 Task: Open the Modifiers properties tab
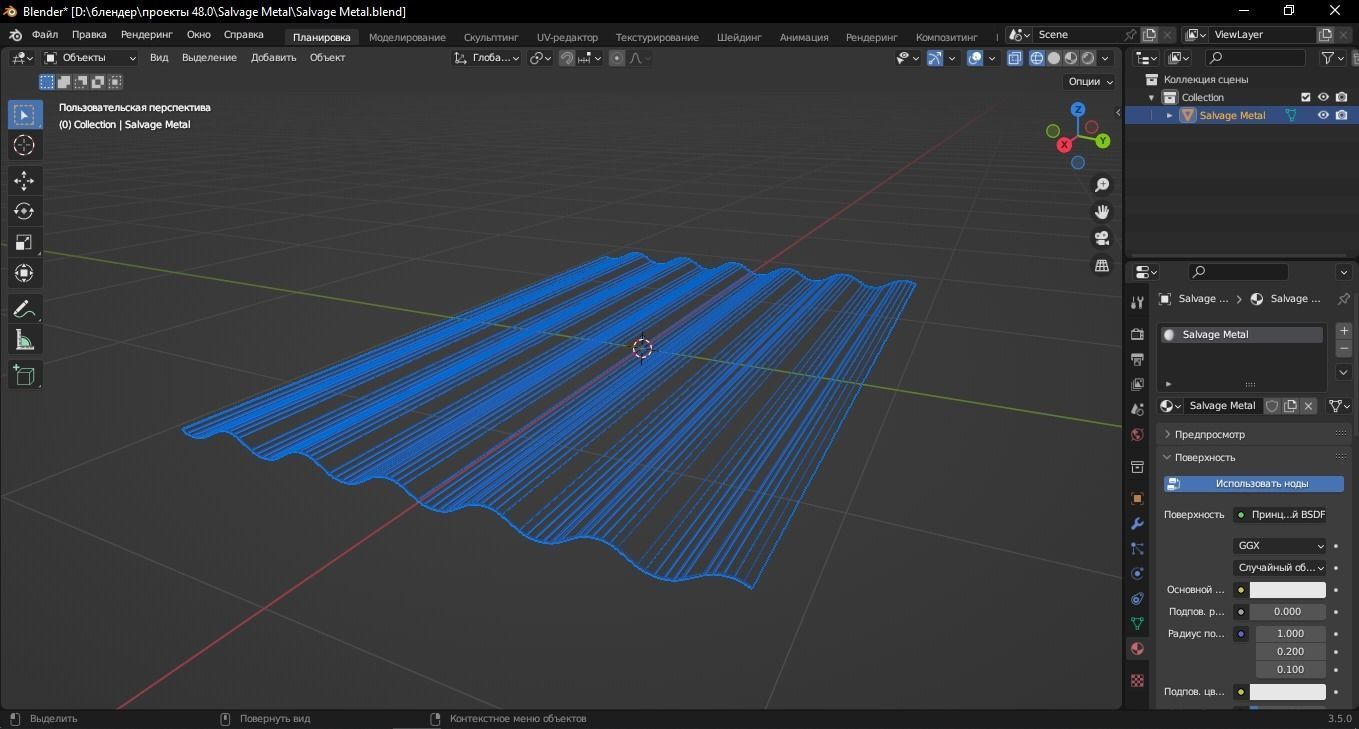coord(1137,523)
